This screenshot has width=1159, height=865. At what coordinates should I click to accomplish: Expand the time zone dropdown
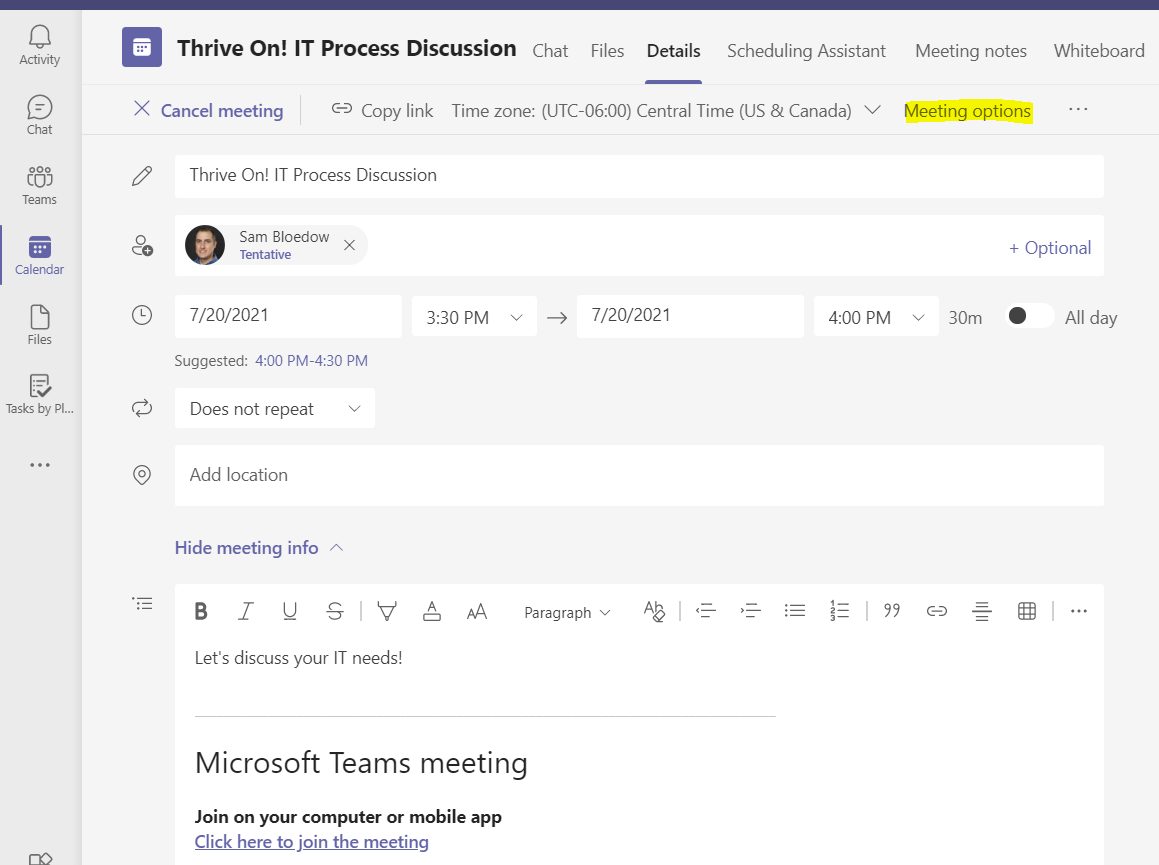872,110
